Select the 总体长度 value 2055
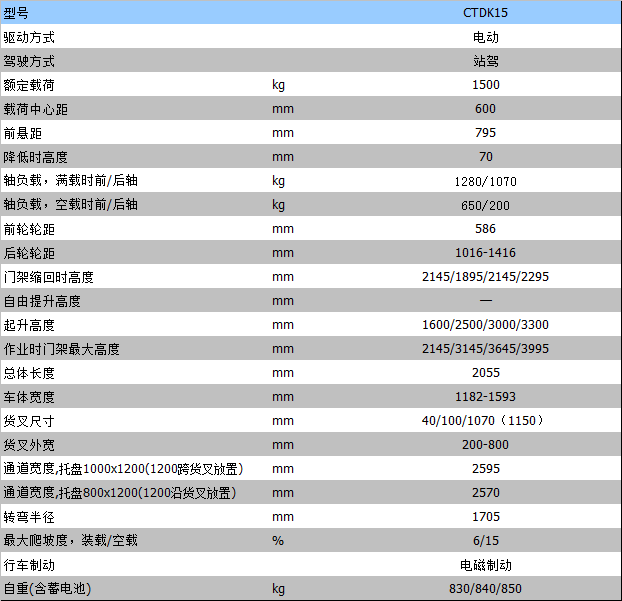 point(485,373)
